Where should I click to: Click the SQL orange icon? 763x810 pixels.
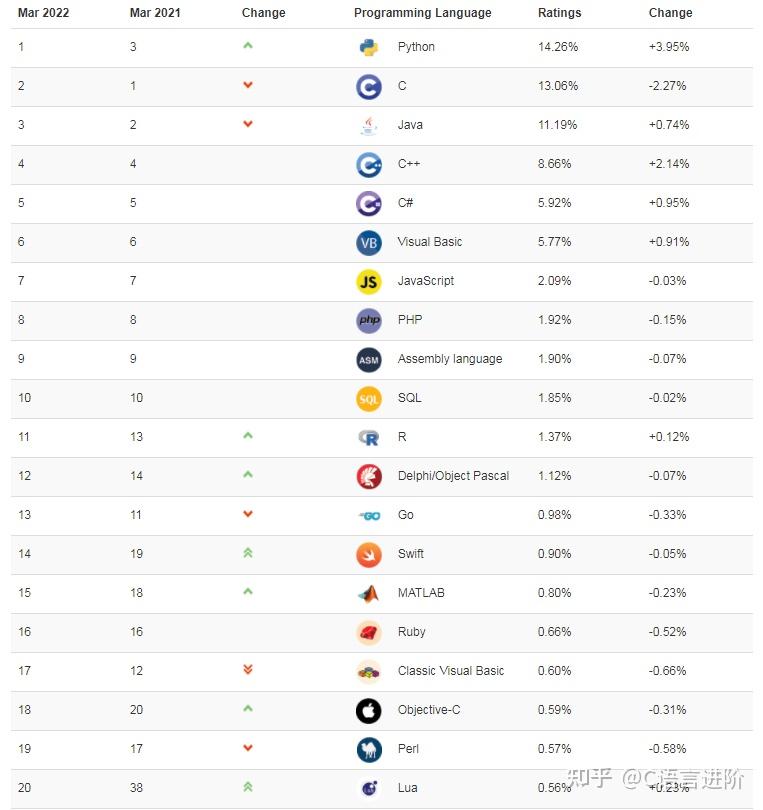[x=369, y=398]
